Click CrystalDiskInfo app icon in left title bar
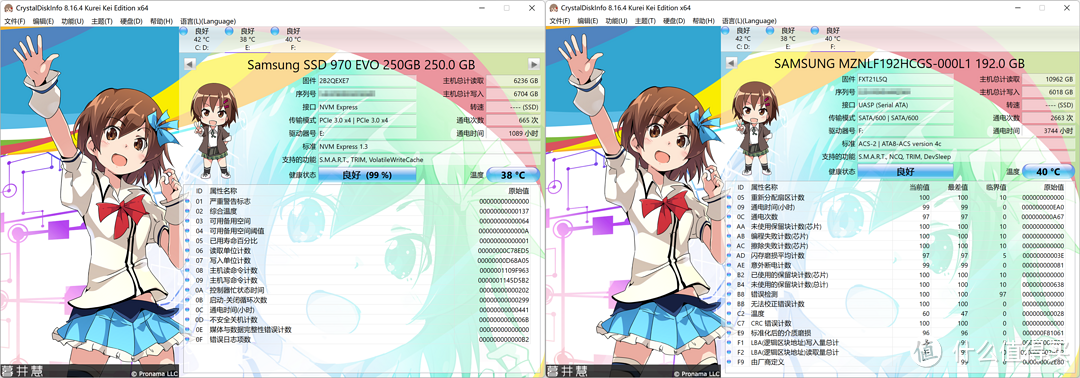1080x378 pixels. (9, 8)
